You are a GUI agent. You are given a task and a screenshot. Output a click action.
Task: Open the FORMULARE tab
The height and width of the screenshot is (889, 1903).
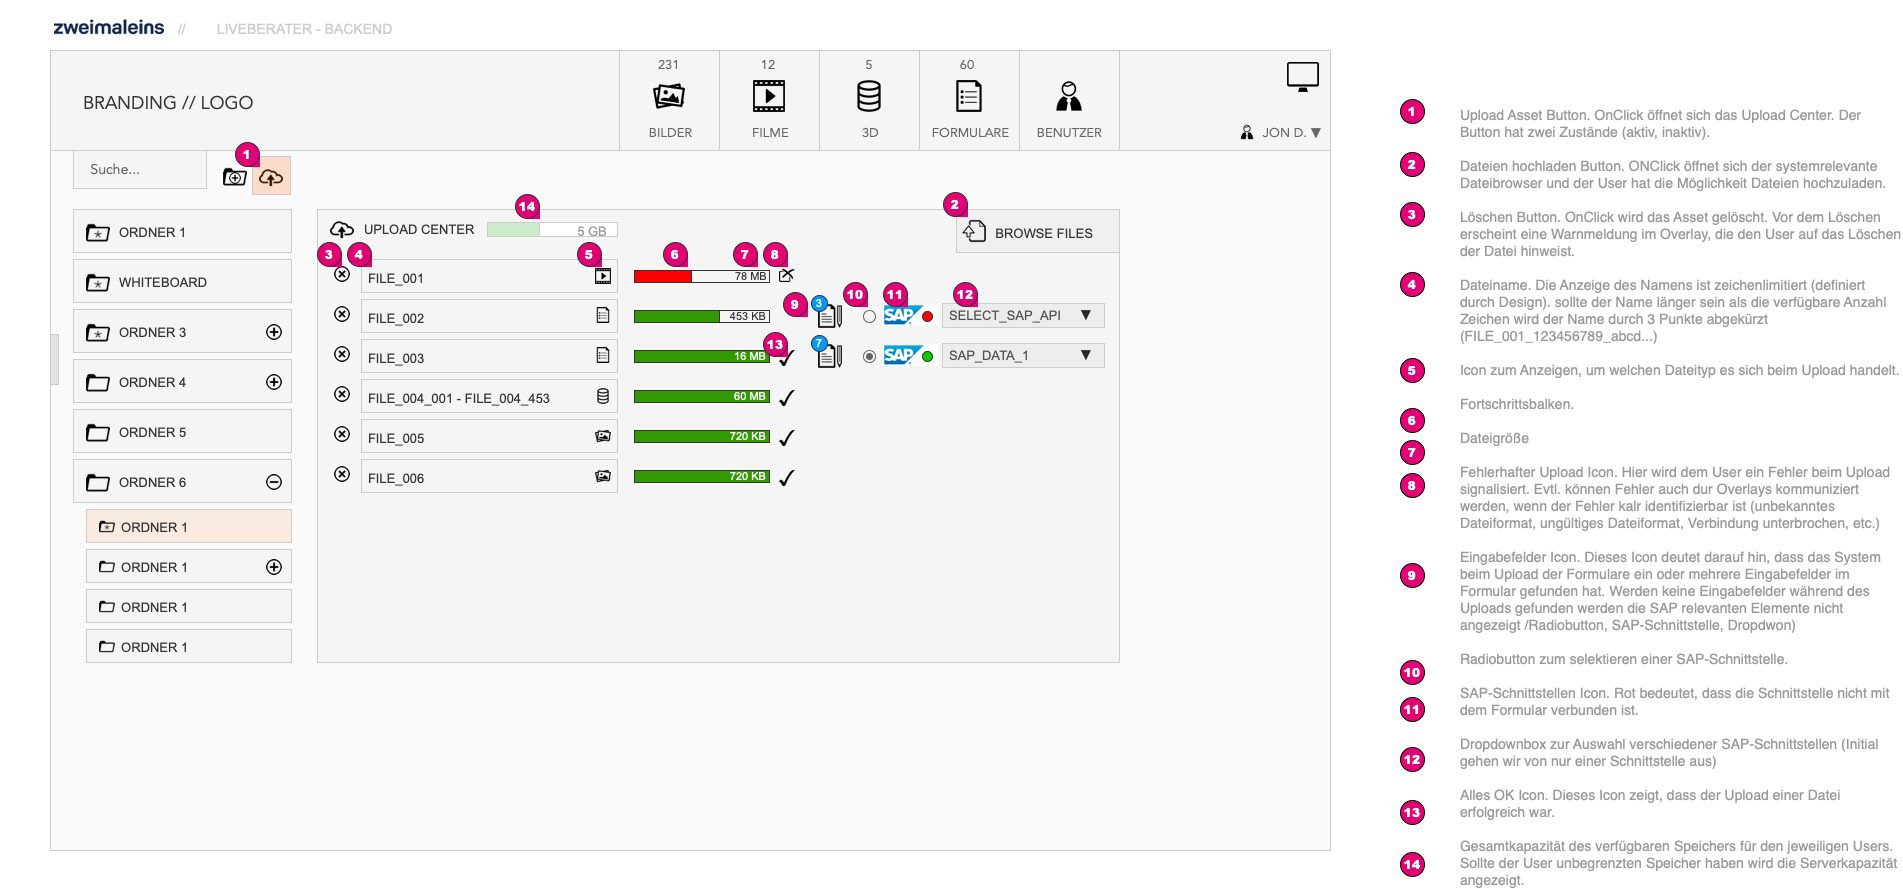point(969,101)
